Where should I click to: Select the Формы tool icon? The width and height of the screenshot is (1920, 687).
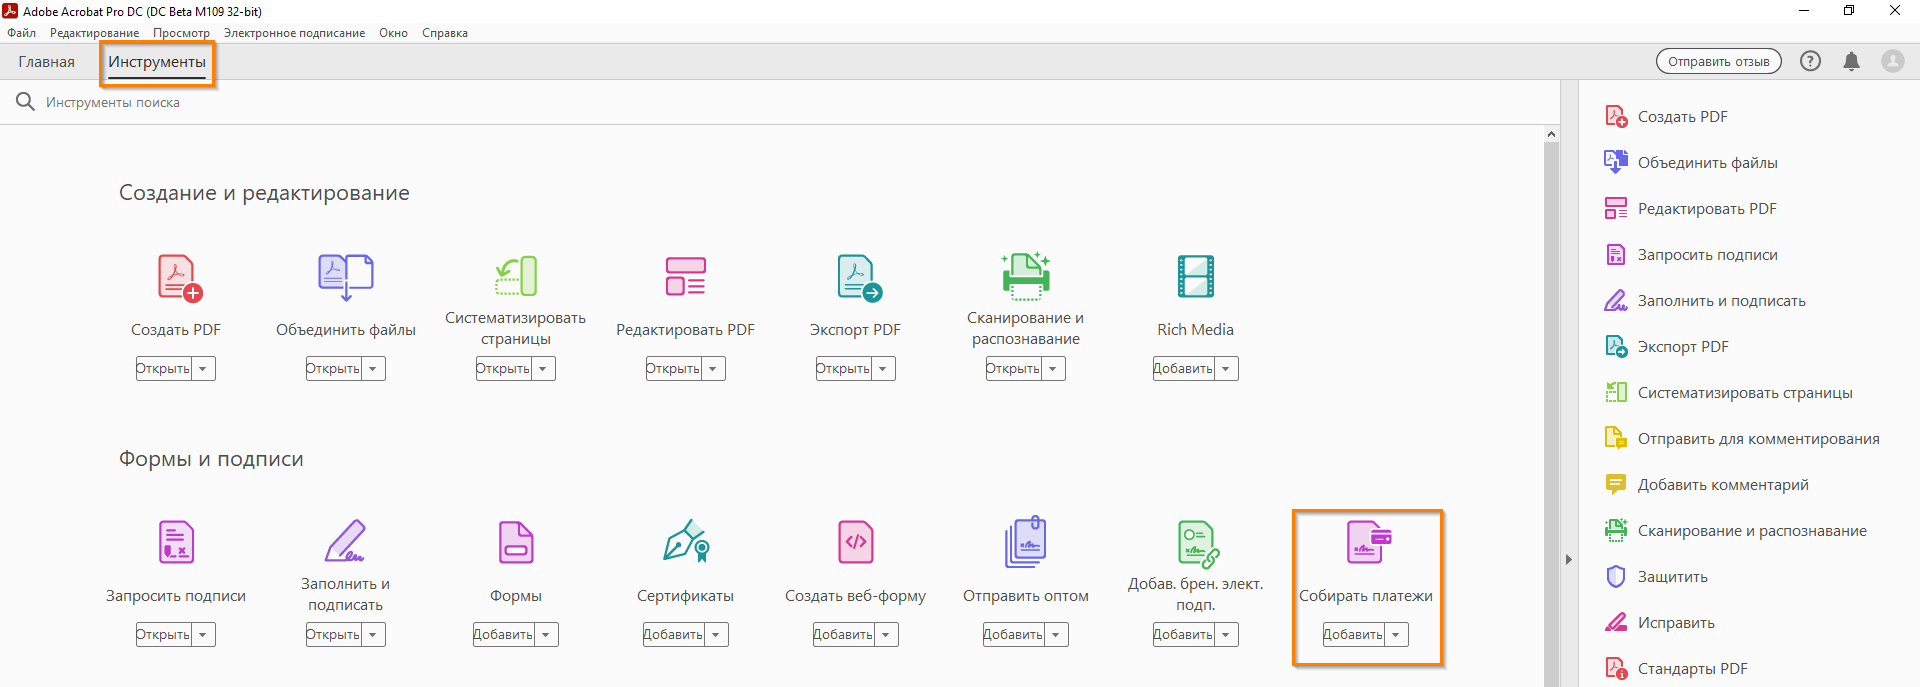pyautogui.click(x=516, y=542)
